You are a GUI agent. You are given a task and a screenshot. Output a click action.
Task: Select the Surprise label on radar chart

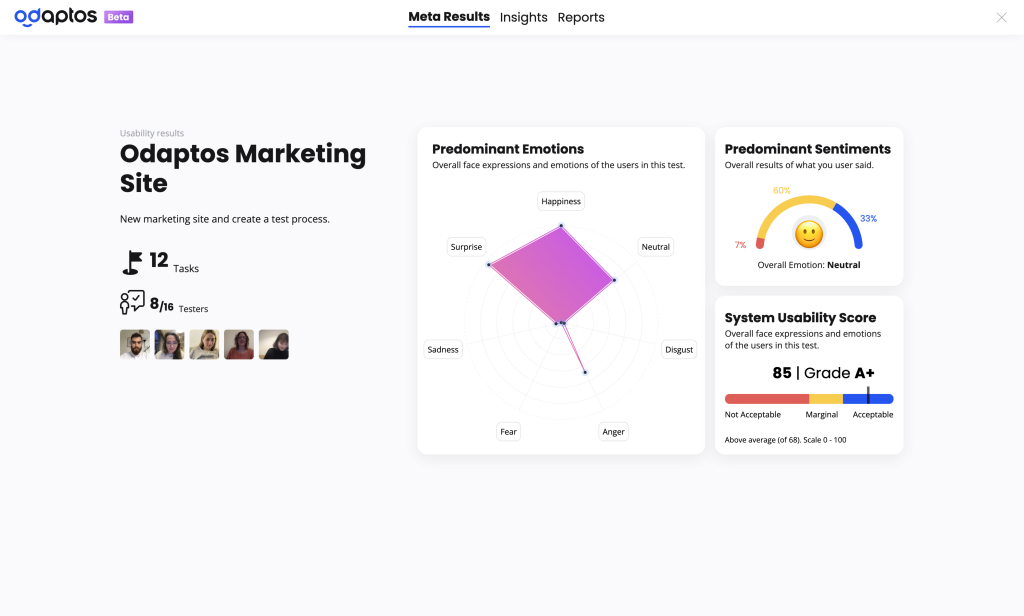coord(466,247)
